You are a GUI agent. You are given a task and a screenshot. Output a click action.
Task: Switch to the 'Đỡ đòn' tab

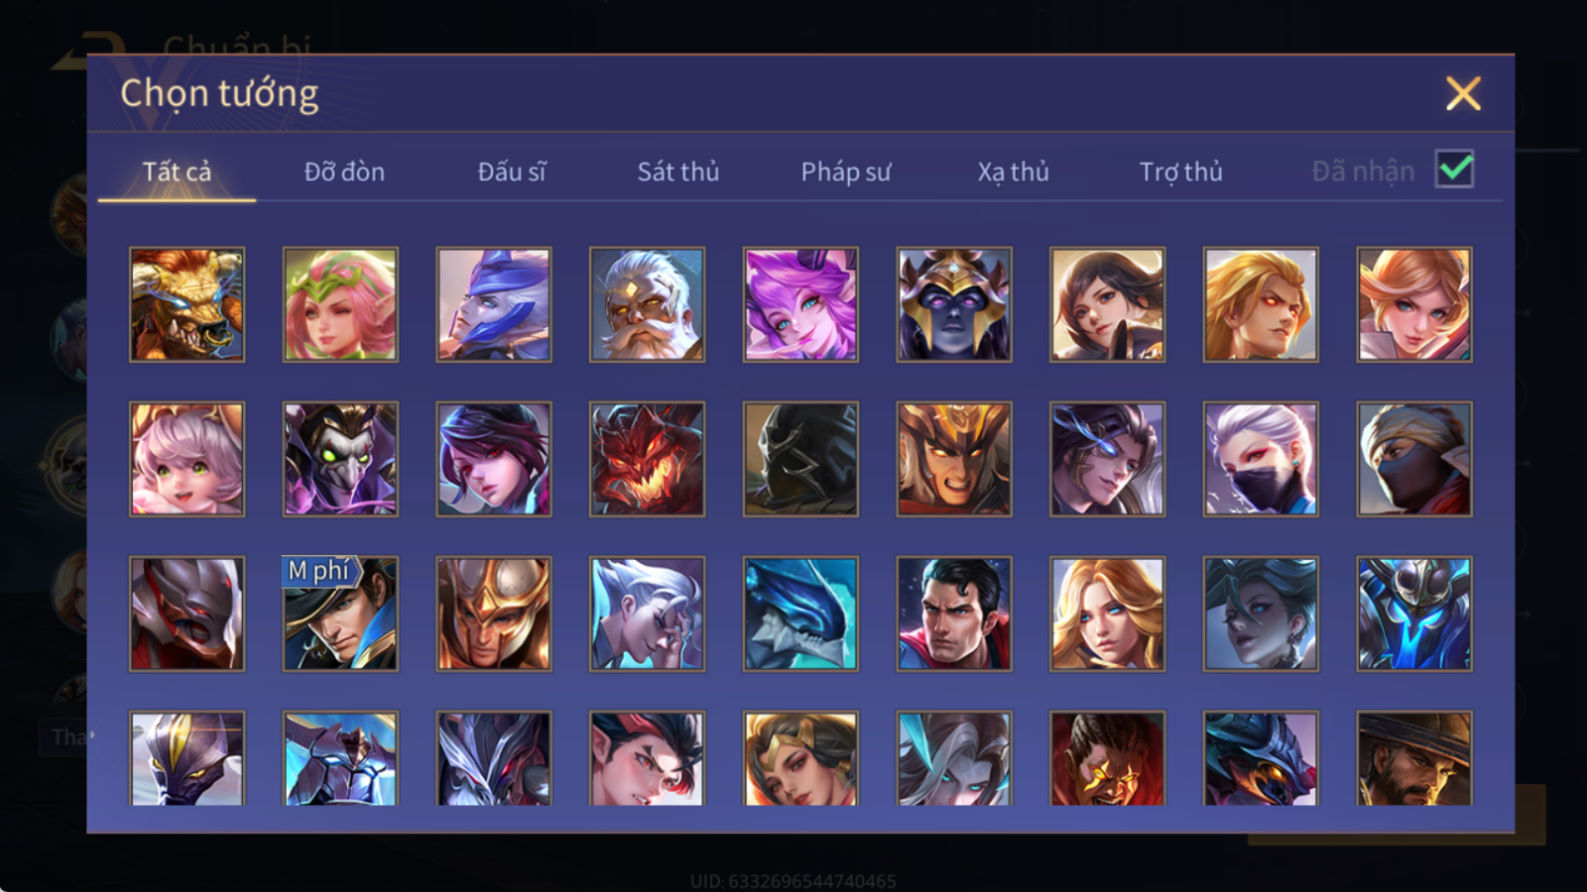point(344,172)
